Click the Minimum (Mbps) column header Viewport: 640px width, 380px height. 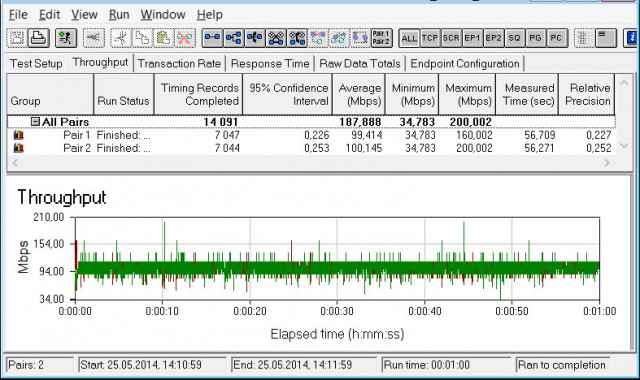click(412, 94)
